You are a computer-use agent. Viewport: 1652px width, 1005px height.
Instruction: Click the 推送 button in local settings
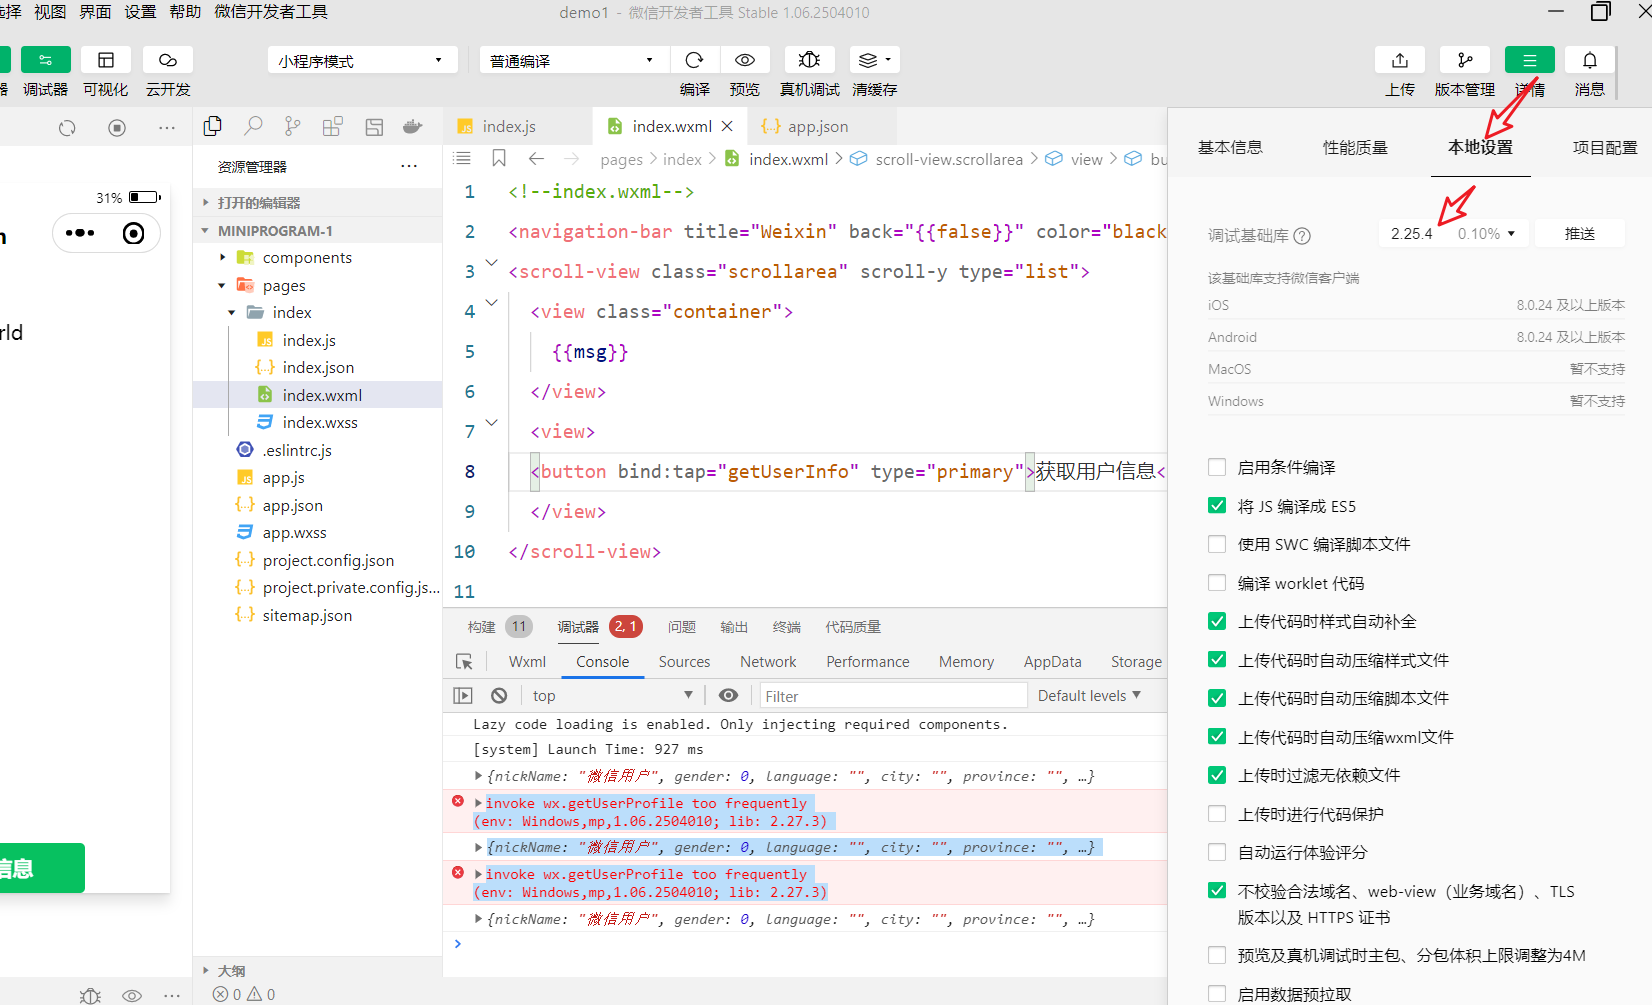[1579, 232]
